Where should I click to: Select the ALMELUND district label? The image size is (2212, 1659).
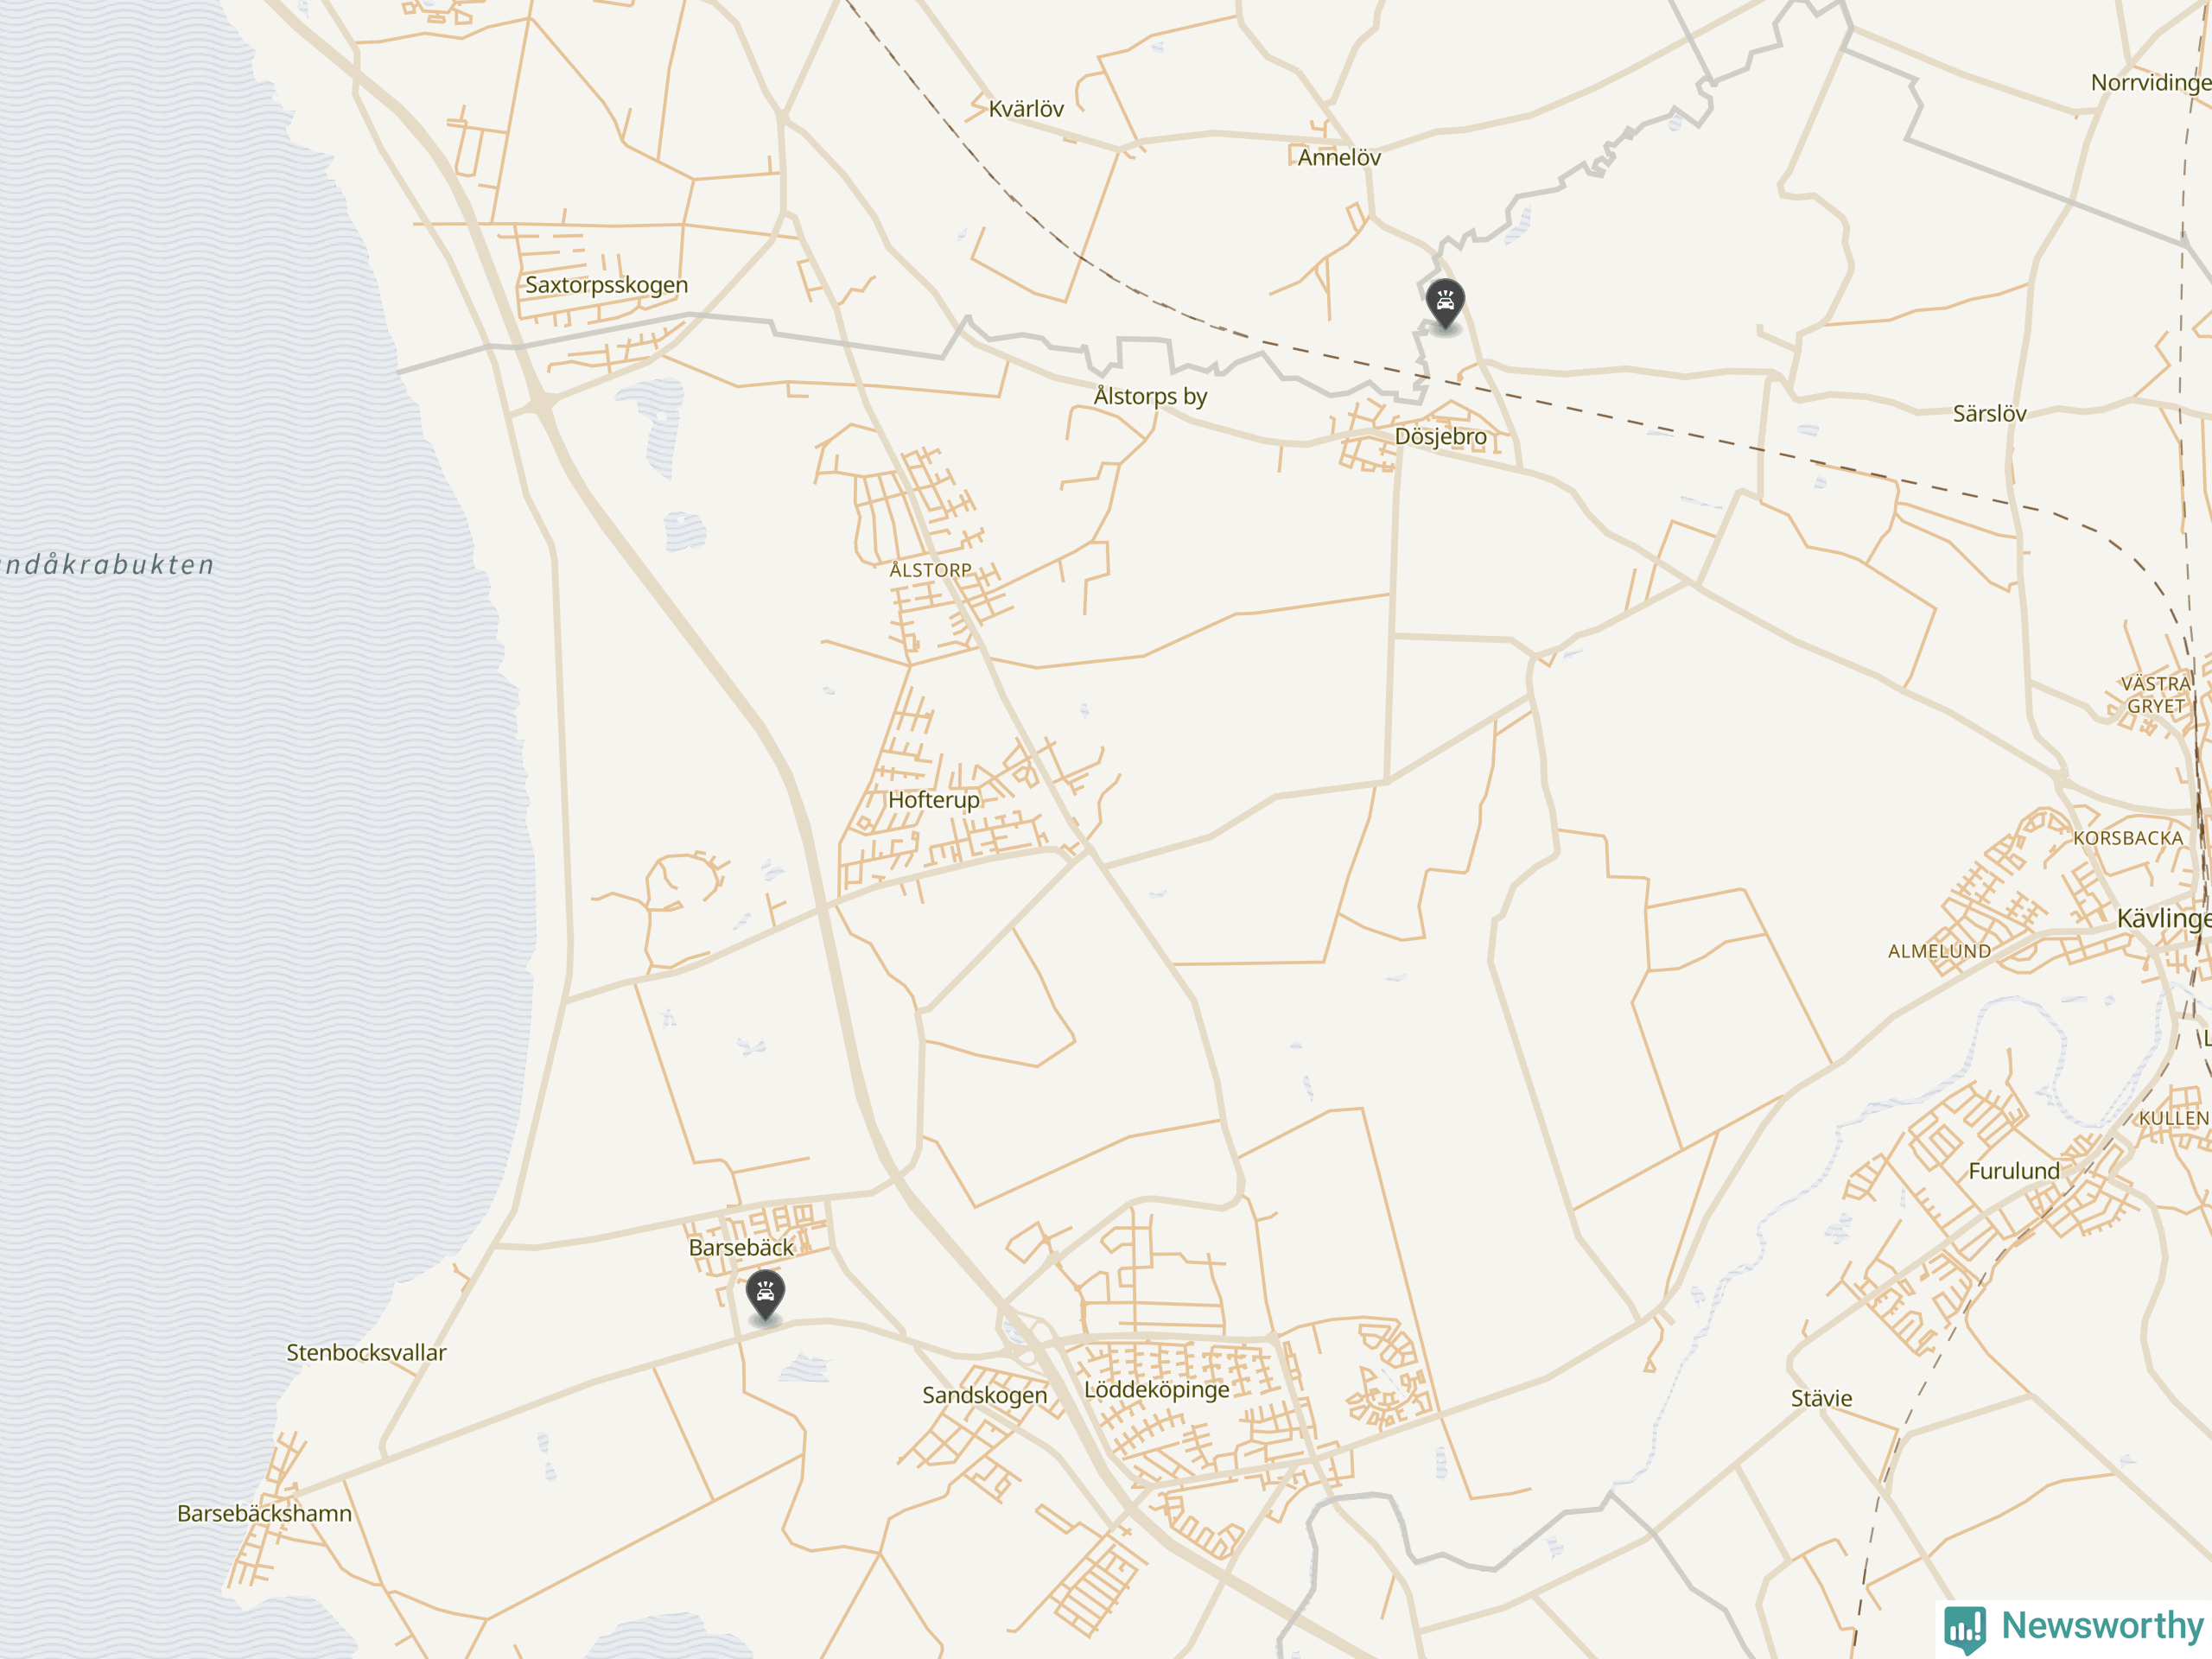point(1939,951)
